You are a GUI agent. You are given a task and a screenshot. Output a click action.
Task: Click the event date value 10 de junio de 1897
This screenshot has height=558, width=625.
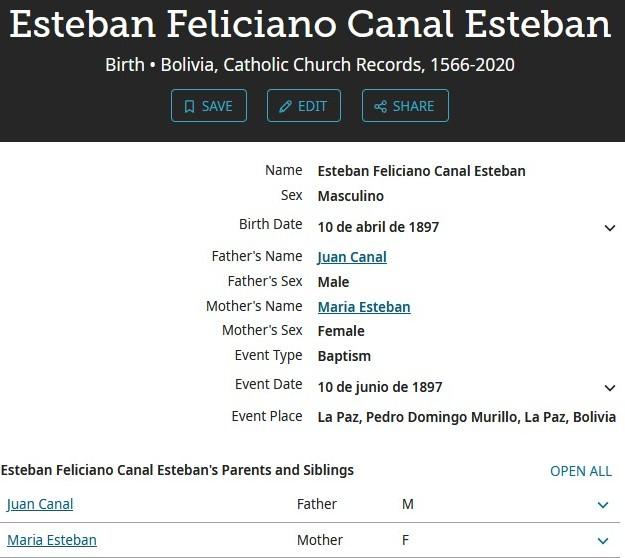tap(379, 387)
